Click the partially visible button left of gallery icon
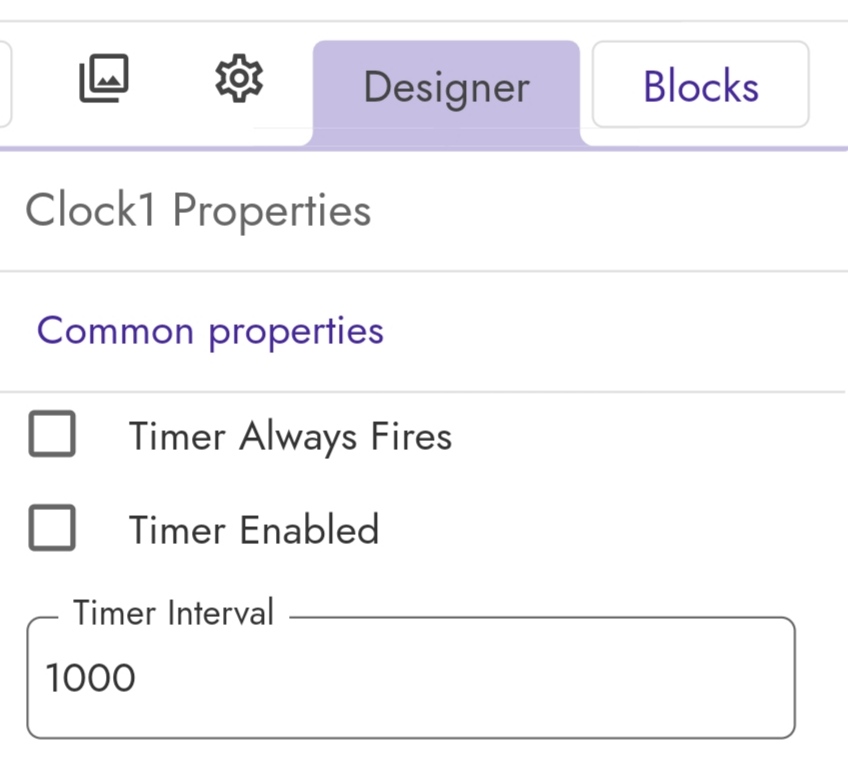Image resolution: width=848 pixels, height=760 pixels. [4, 84]
